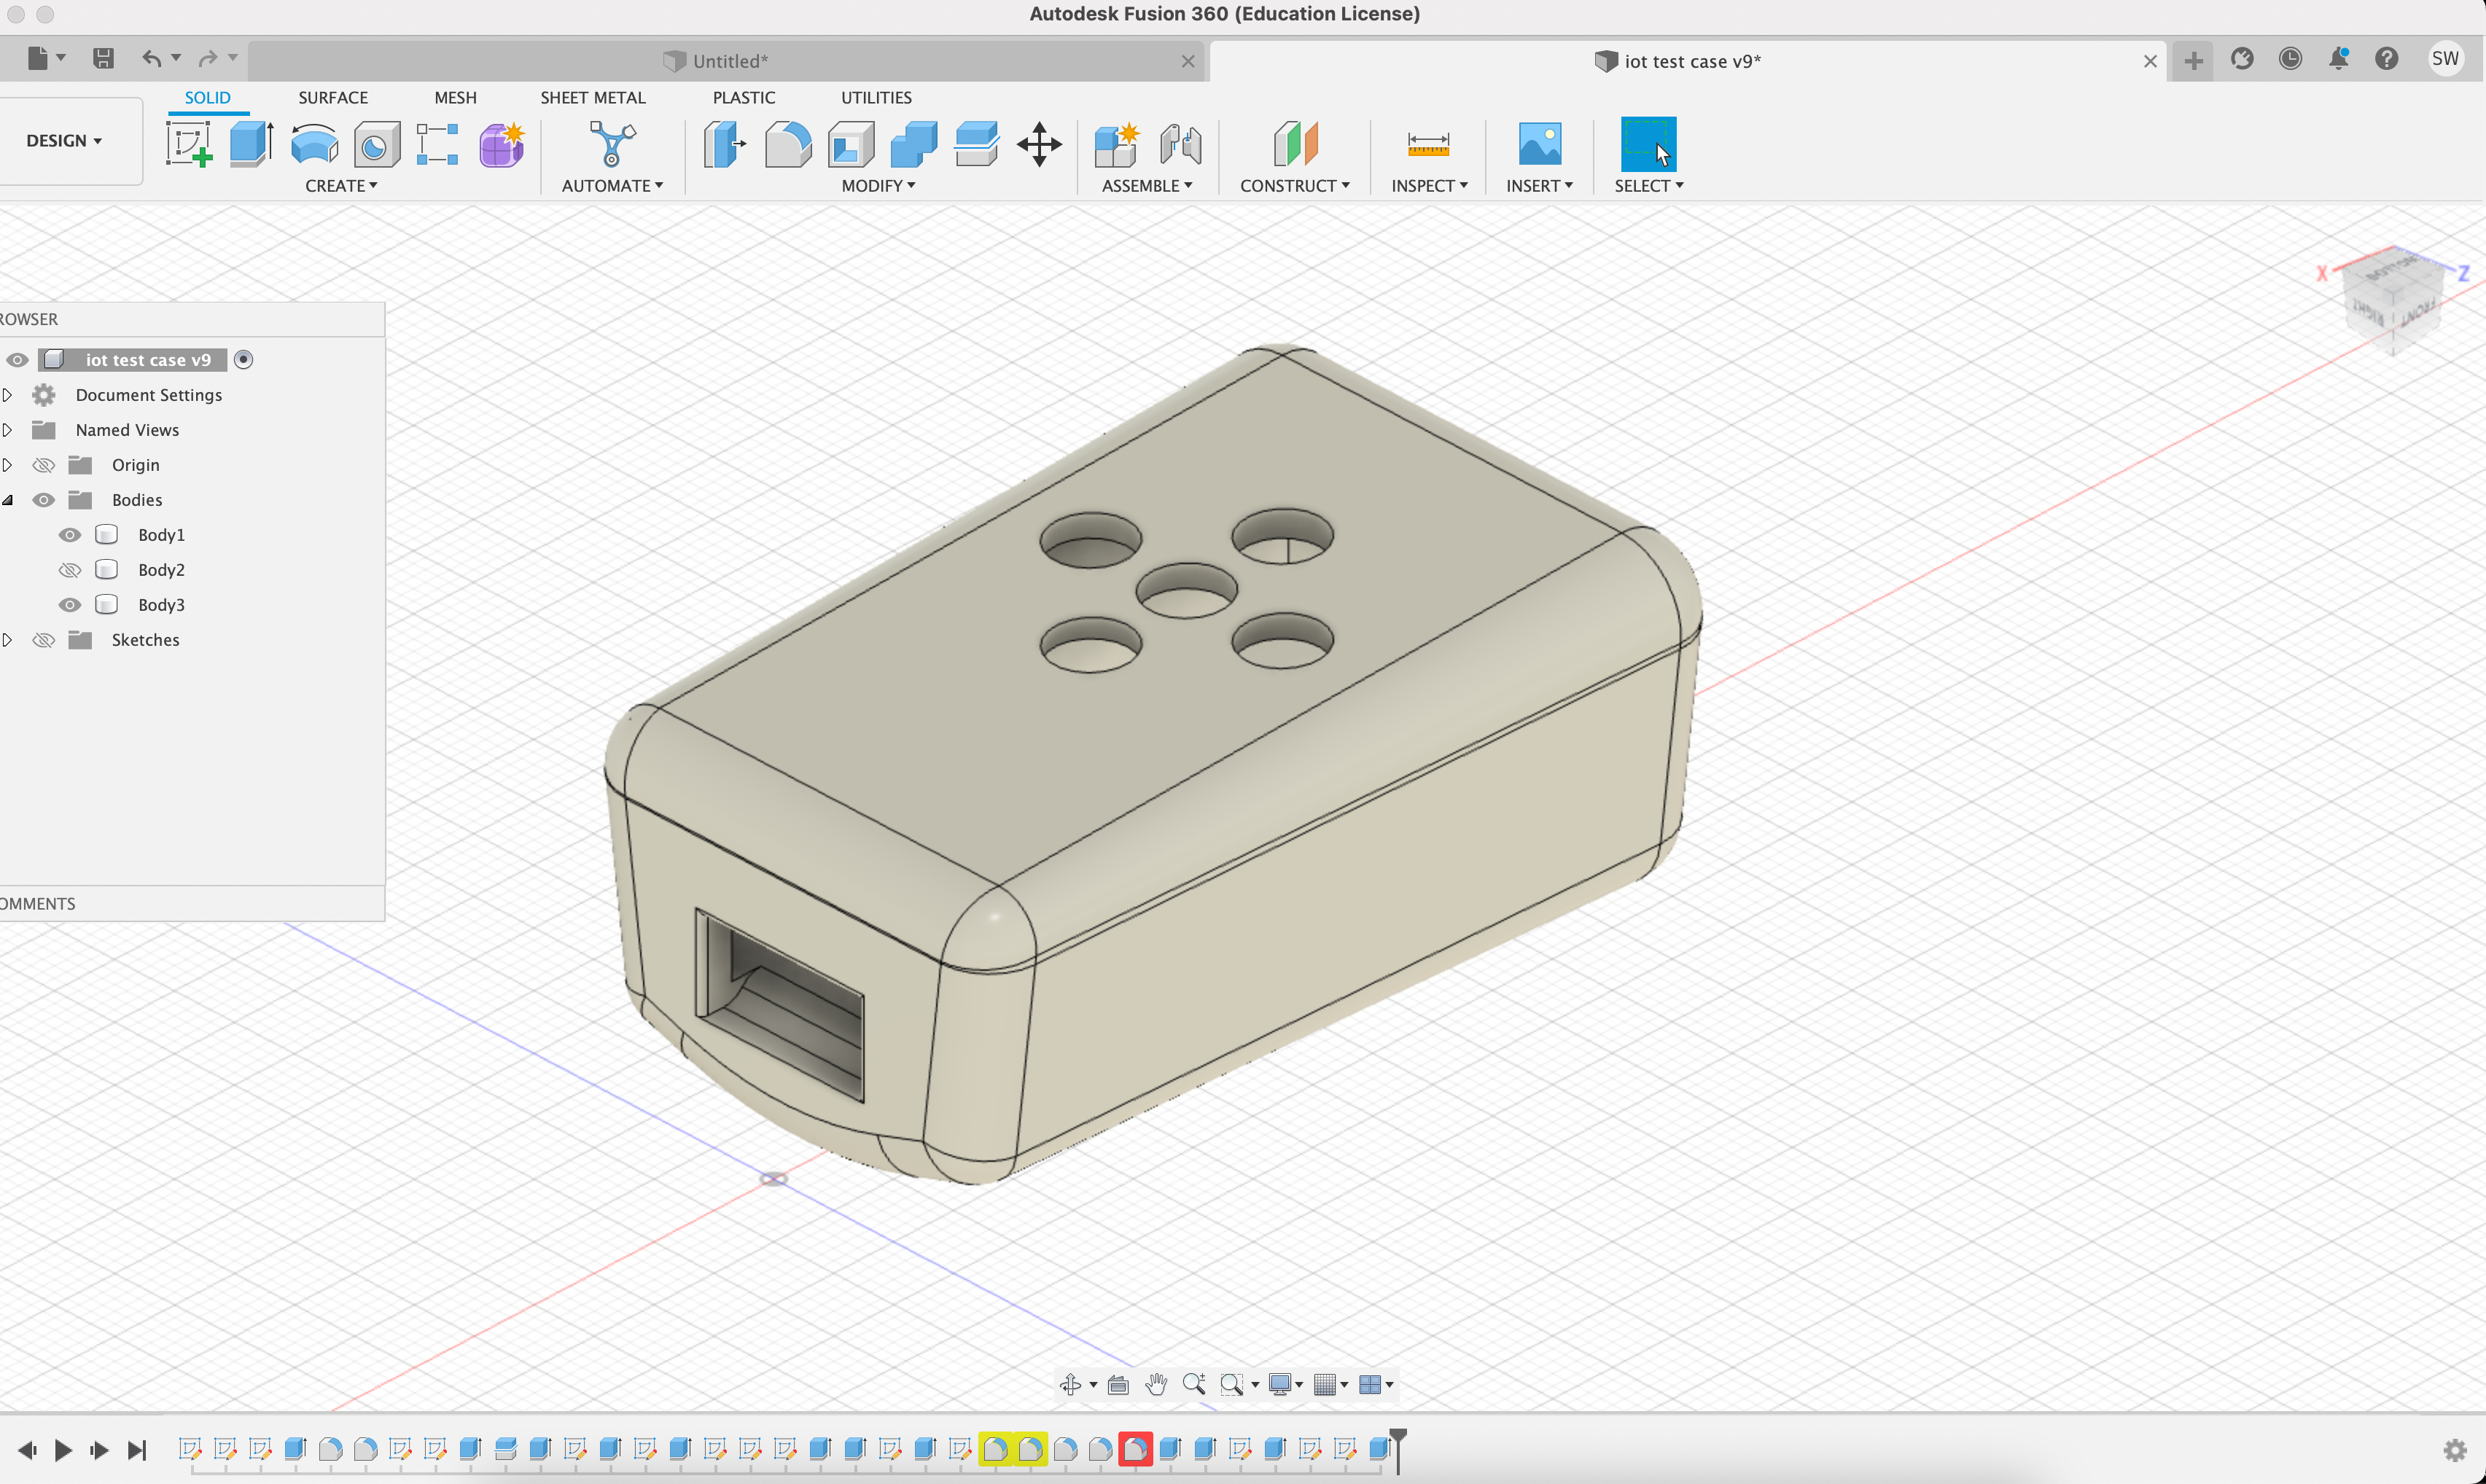Jump to the end of timeline
The image size is (2486, 1484).
(137, 1450)
